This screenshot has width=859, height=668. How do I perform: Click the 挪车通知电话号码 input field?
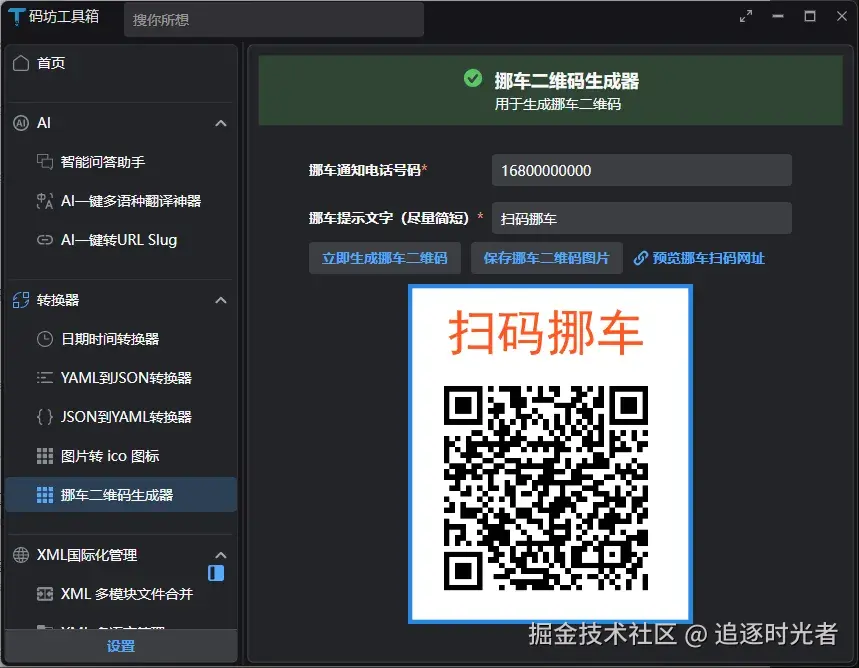(642, 170)
